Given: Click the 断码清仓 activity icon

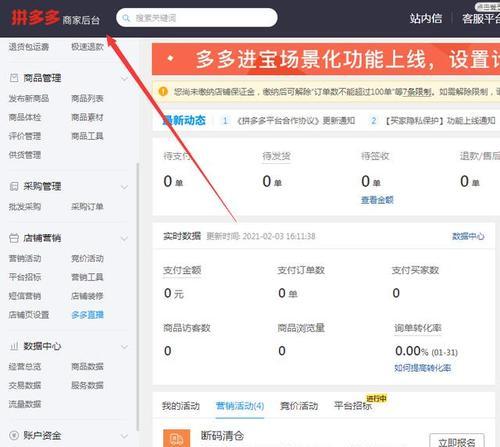Looking at the screenshot, I should (x=177, y=438).
